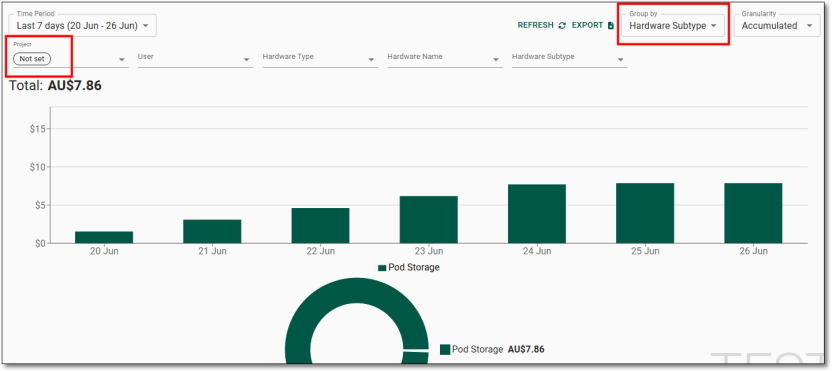The width and height of the screenshot is (832, 371).
Task: Click the Total AU$7.86 value
Action: [x=75, y=85]
